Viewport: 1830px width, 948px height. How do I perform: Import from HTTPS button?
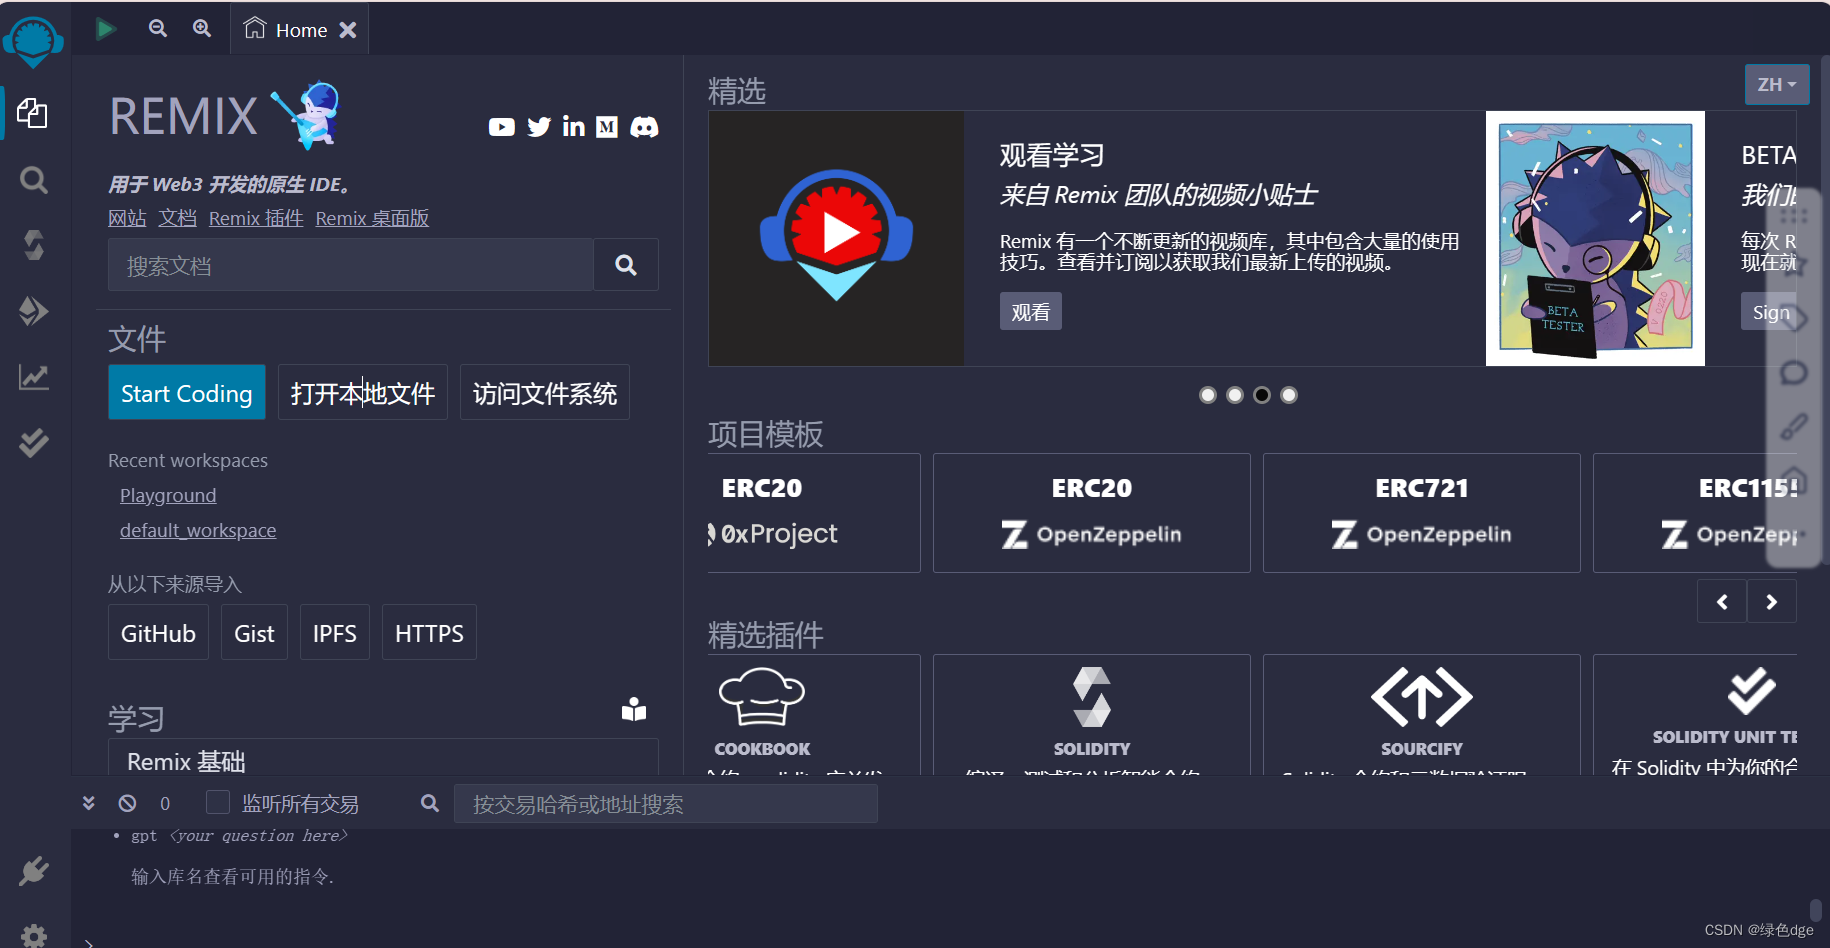(x=429, y=633)
